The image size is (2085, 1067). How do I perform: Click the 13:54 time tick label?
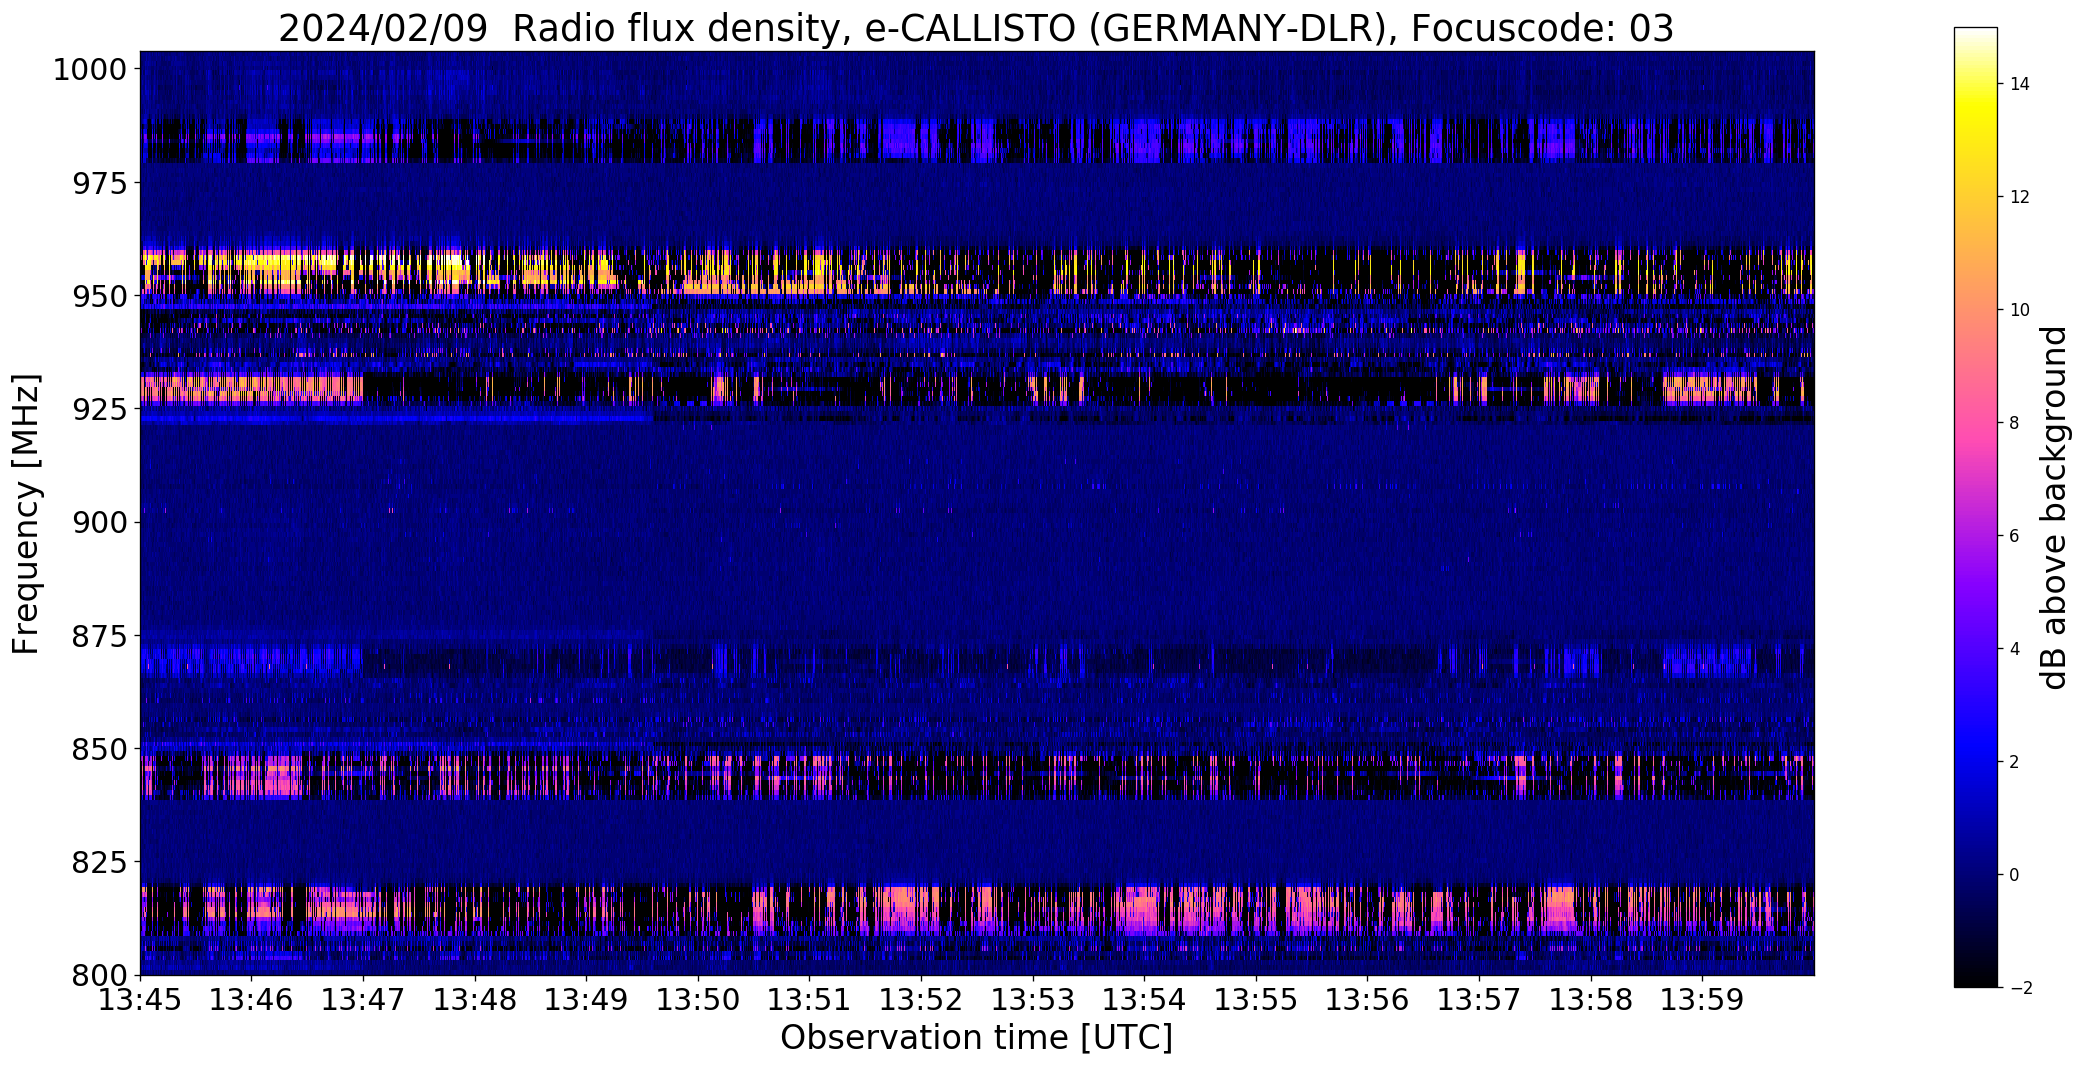point(1144,1000)
